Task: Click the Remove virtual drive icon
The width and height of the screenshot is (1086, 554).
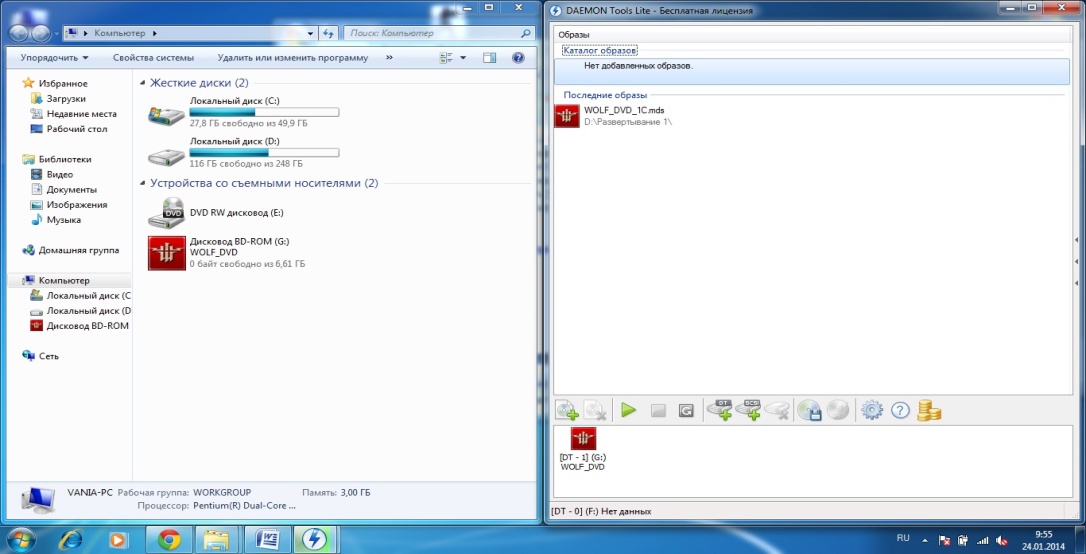Action: coord(777,411)
